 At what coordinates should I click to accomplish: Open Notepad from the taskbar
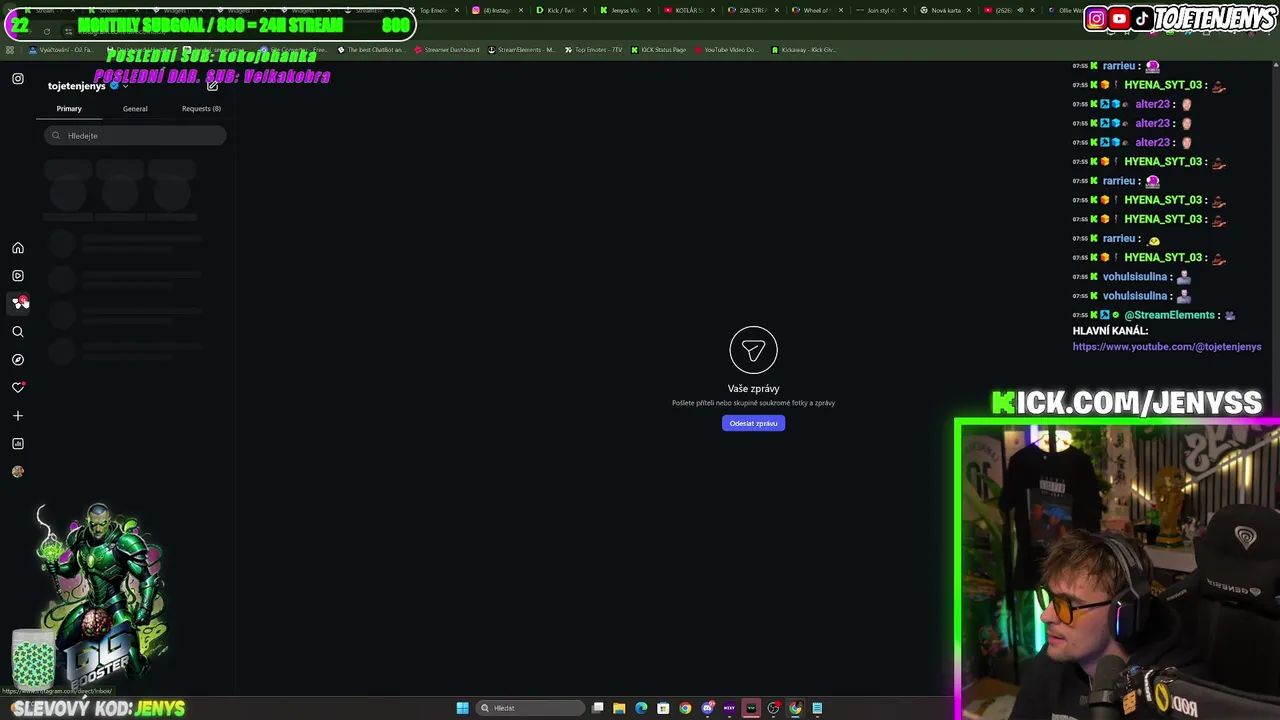pyautogui.click(x=817, y=708)
